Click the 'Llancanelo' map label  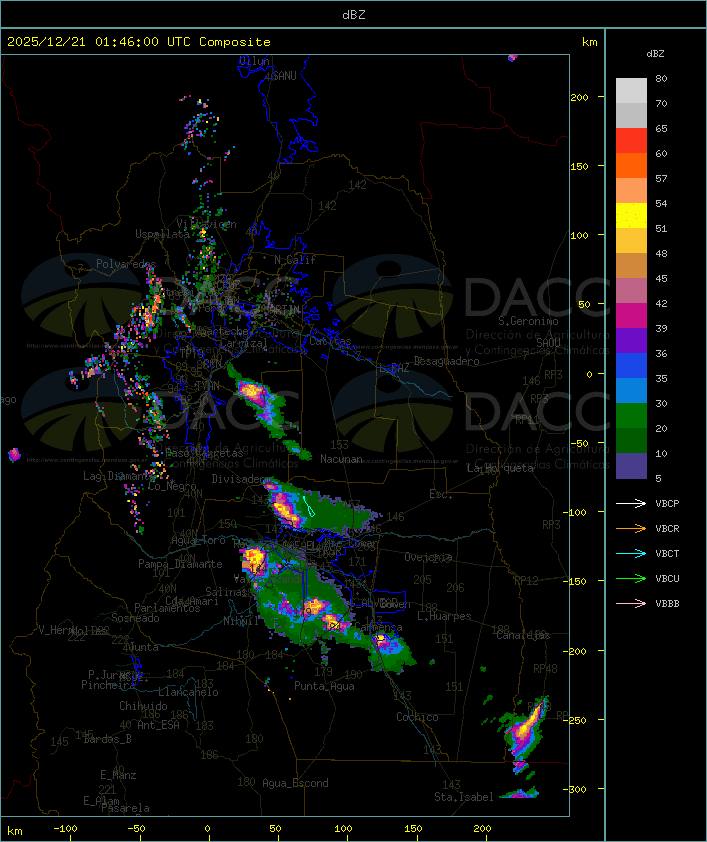click(188, 692)
